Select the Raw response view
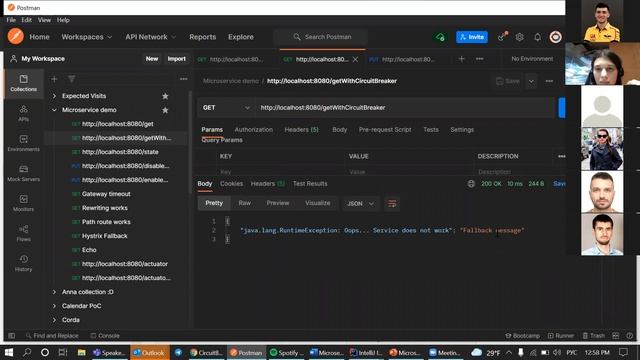 coord(244,203)
